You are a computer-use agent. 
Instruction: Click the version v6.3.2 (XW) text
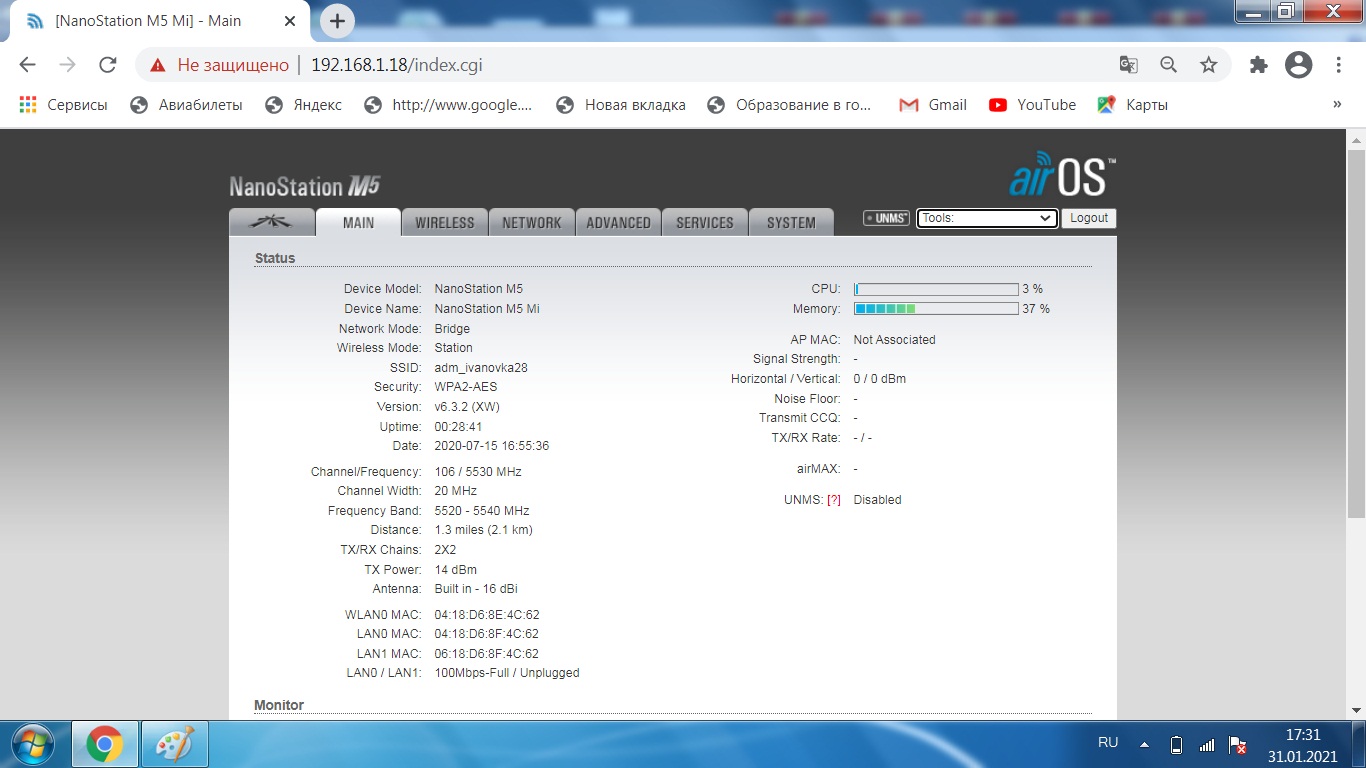(467, 407)
